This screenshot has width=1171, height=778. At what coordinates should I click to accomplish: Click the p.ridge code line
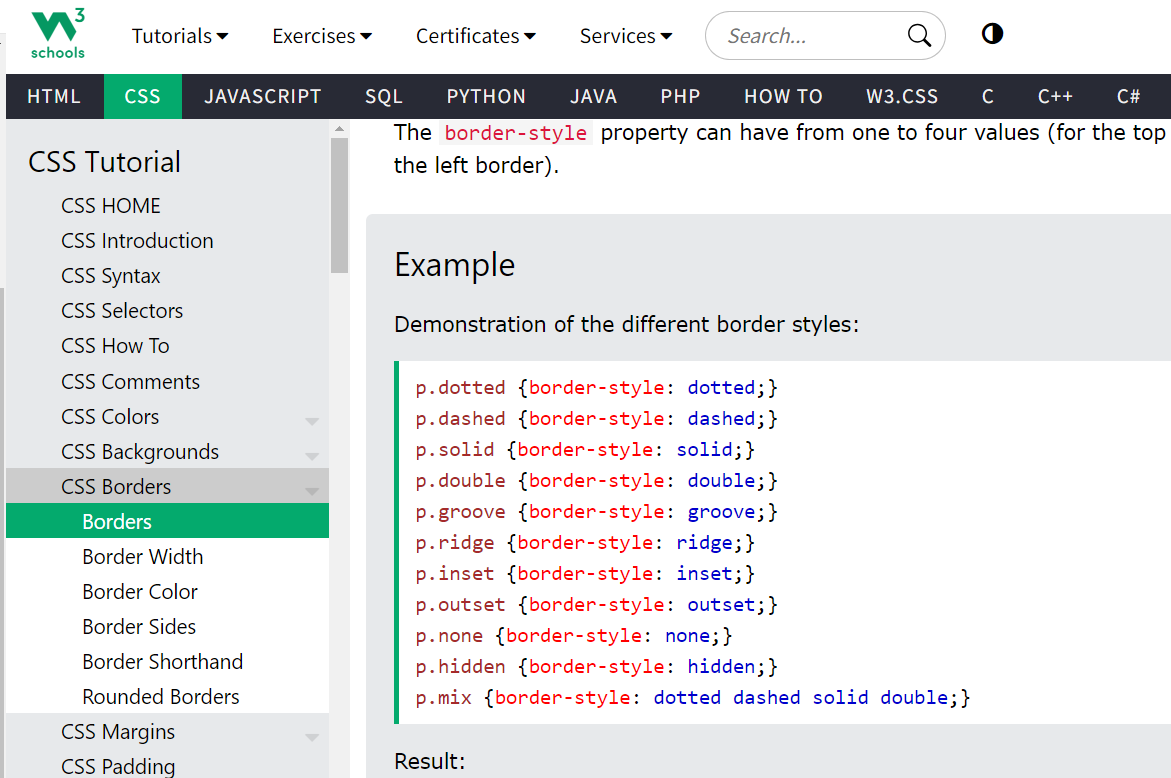[585, 543]
